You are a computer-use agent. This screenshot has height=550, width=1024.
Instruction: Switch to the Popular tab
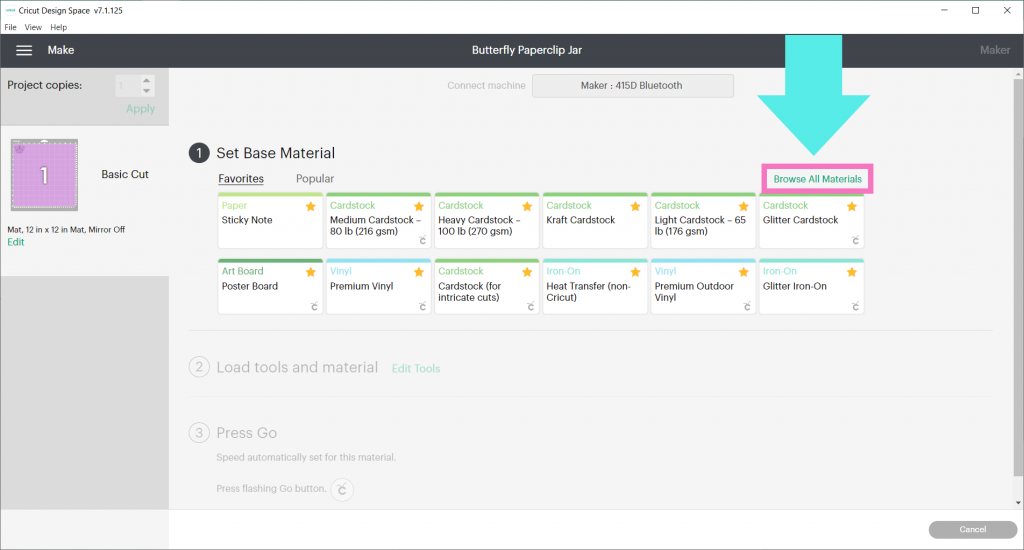click(315, 179)
